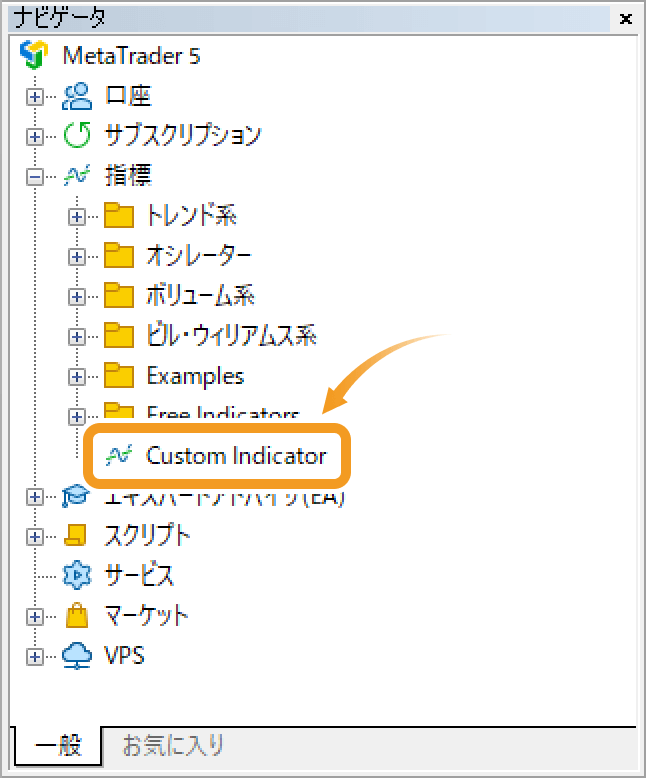Expand the トレンド系 folder

point(76,217)
